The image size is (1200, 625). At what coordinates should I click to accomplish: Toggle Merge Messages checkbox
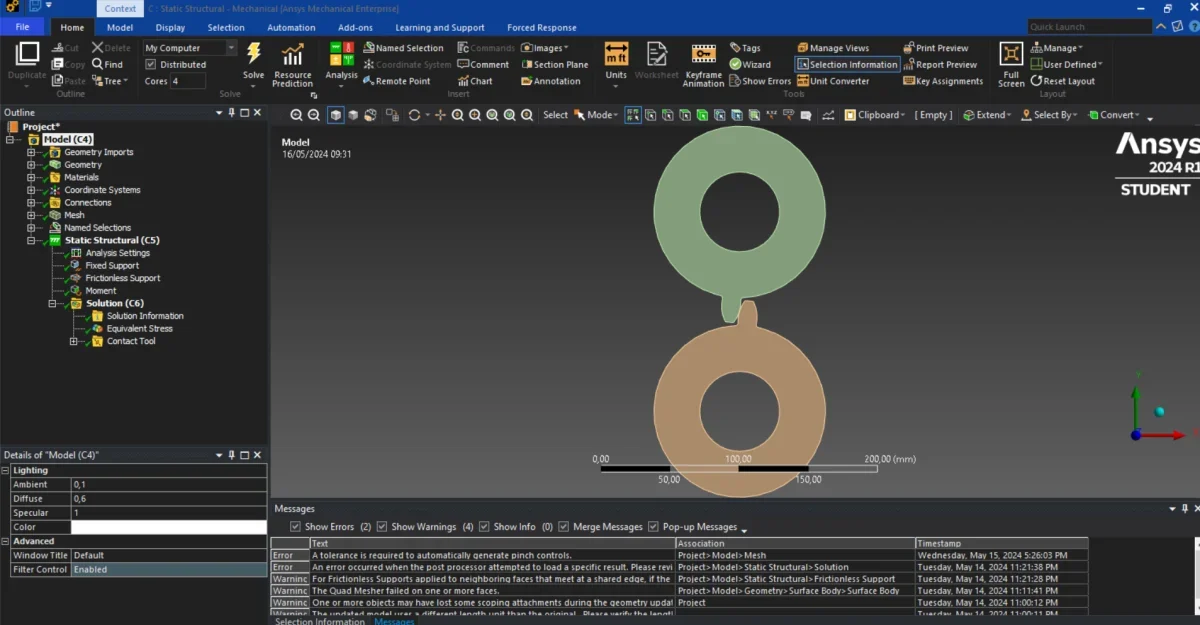[x=564, y=527]
